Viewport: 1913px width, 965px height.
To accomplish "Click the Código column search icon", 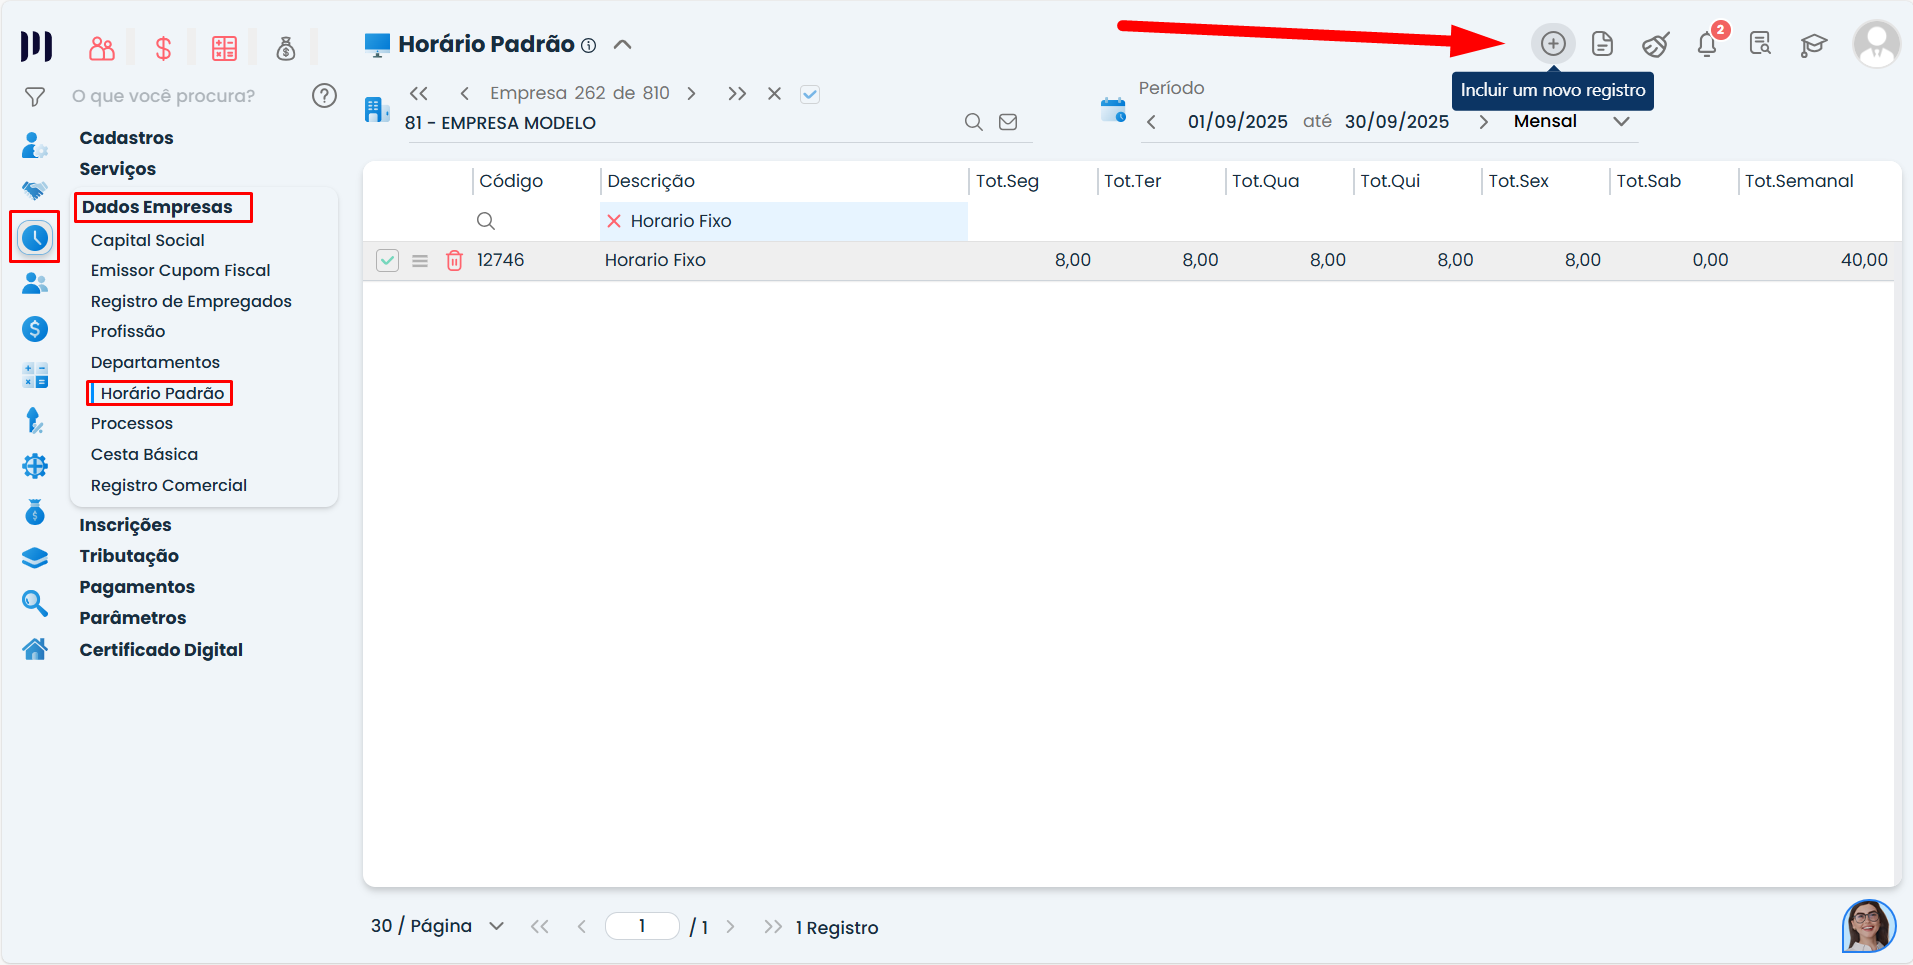I will pos(486,221).
